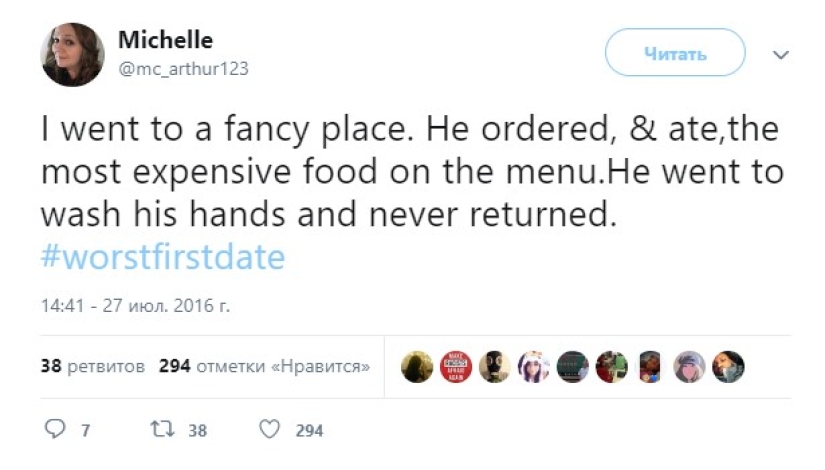Open the #worstfirstdate hashtag
The height and width of the screenshot is (470, 825).
[x=163, y=257]
